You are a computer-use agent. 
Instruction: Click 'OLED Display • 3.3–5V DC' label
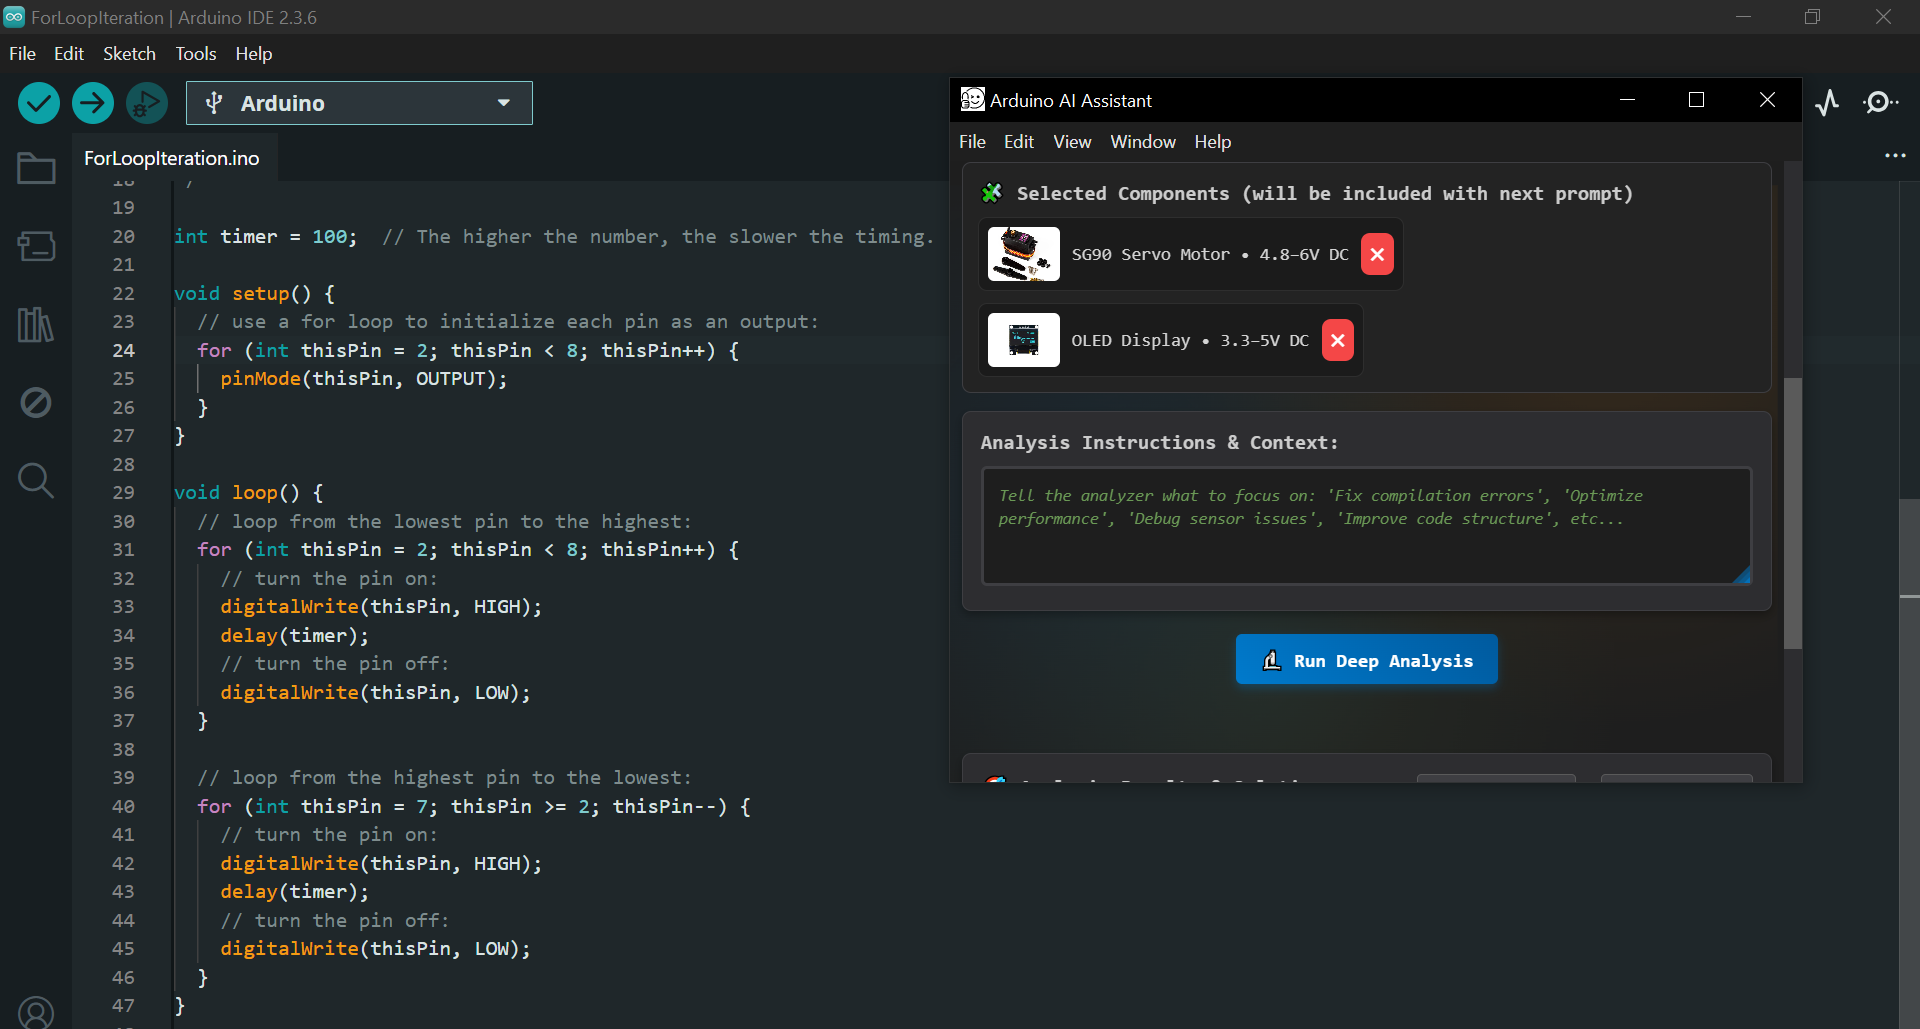click(x=1190, y=341)
